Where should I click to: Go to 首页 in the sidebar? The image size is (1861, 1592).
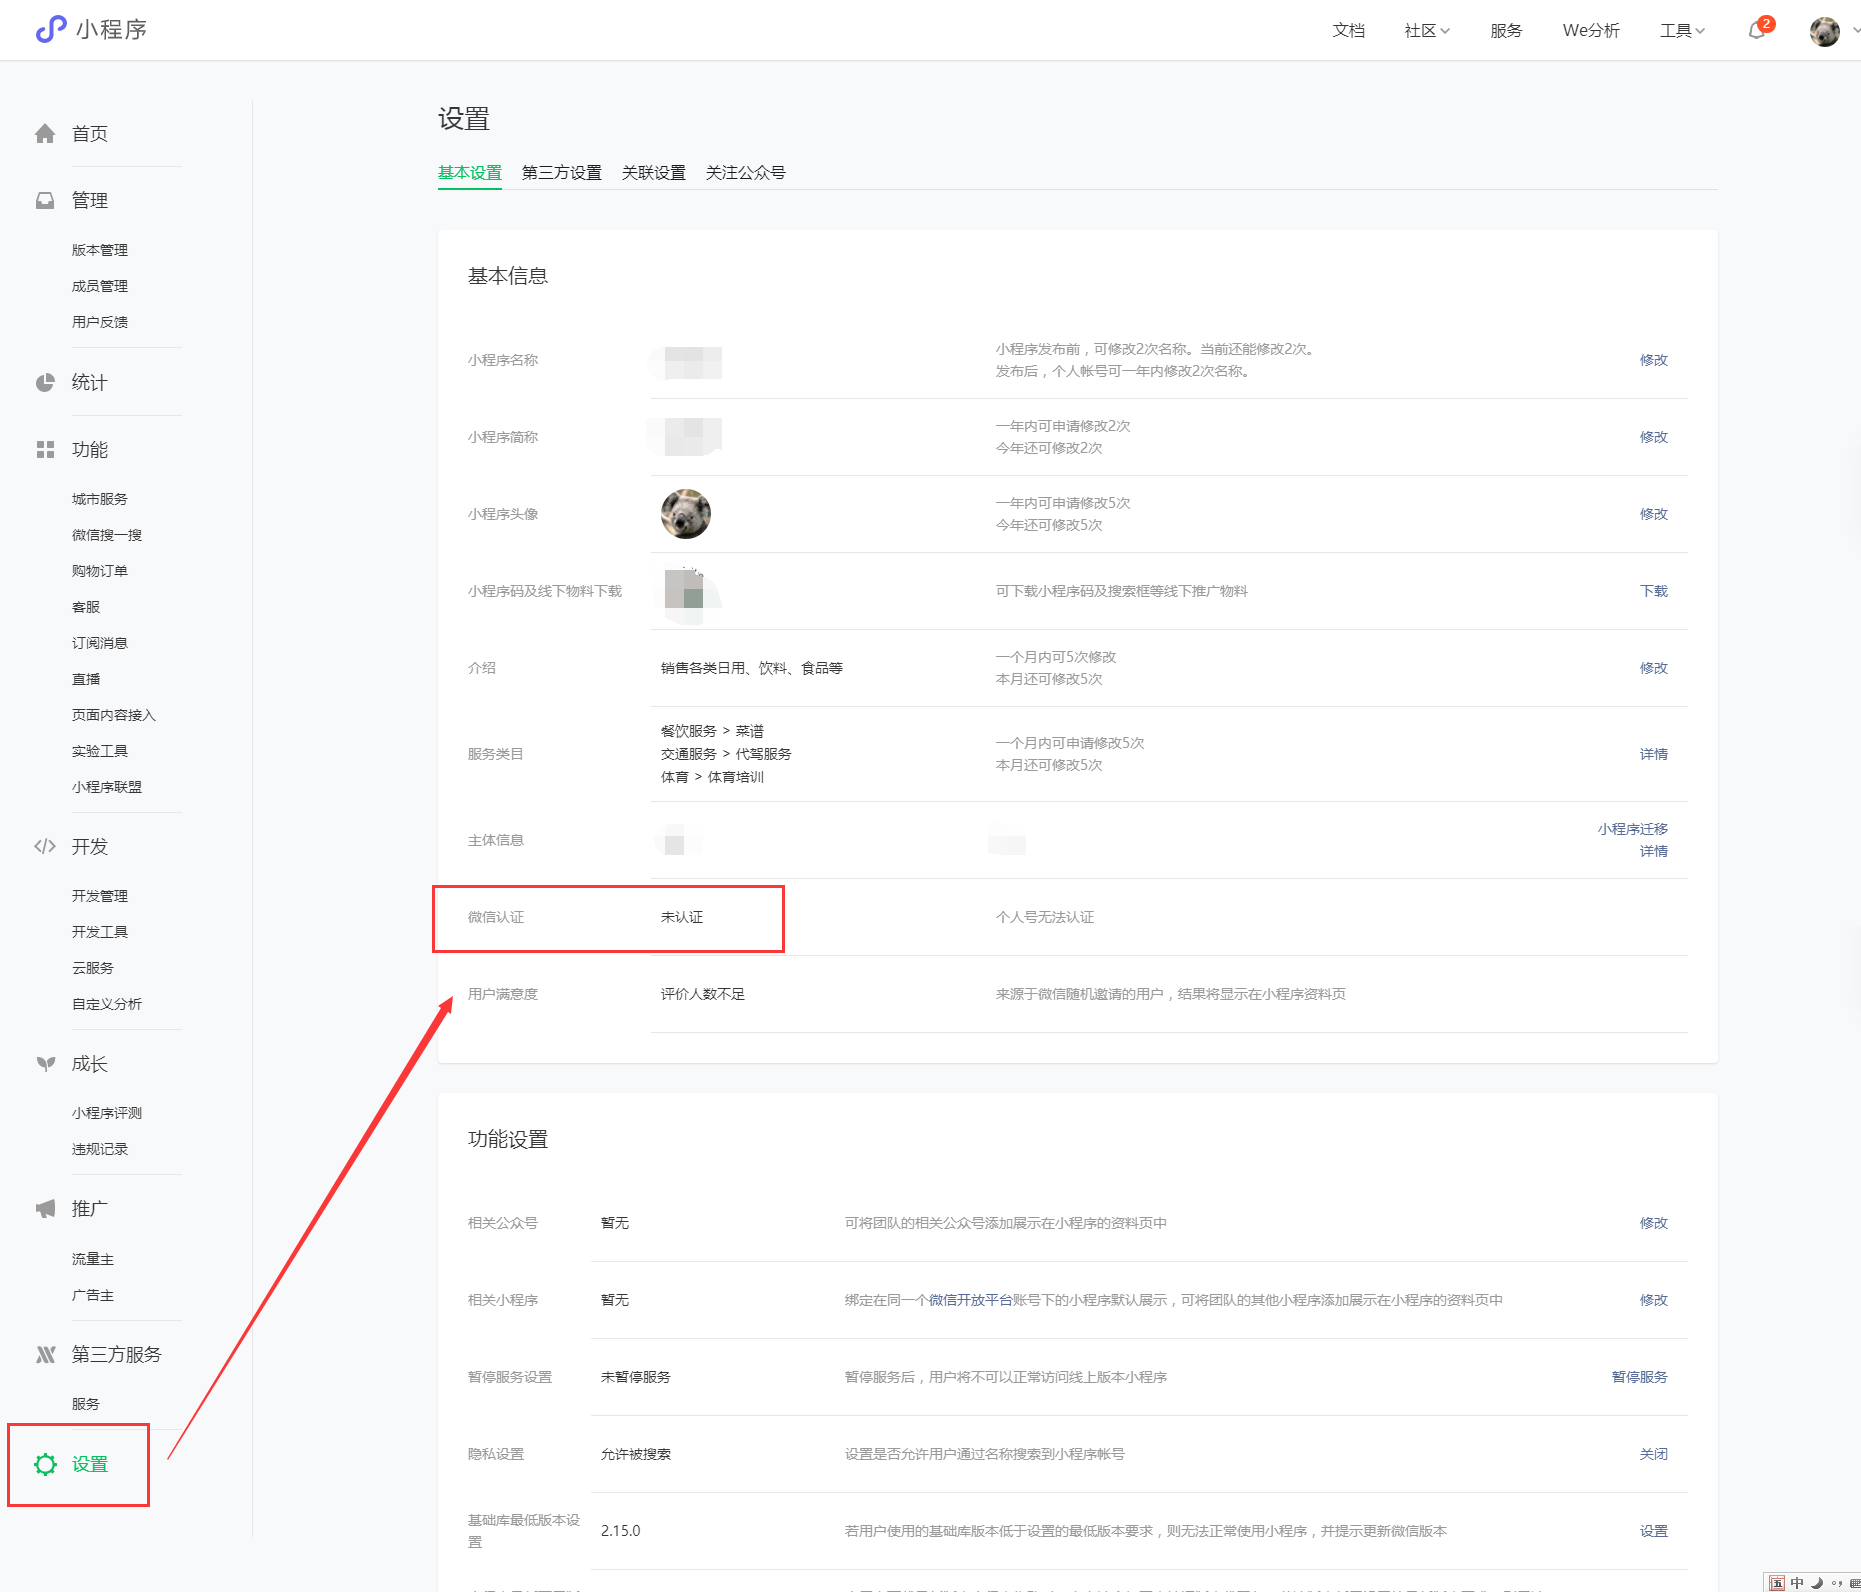[90, 134]
